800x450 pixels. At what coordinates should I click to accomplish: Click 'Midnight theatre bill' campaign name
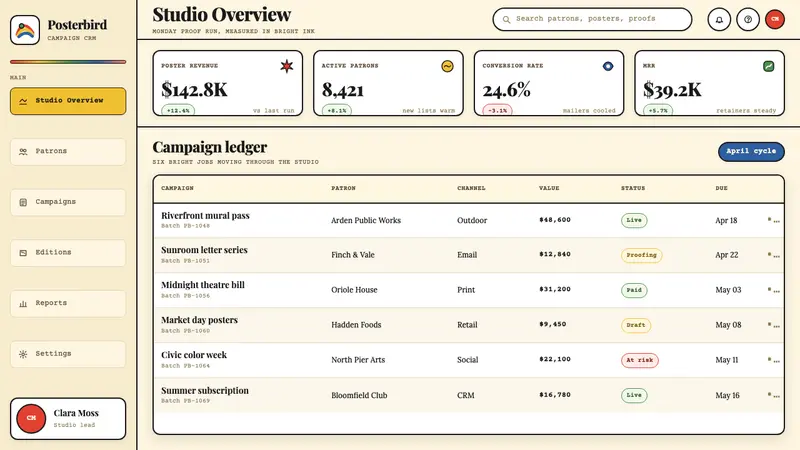point(203,285)
